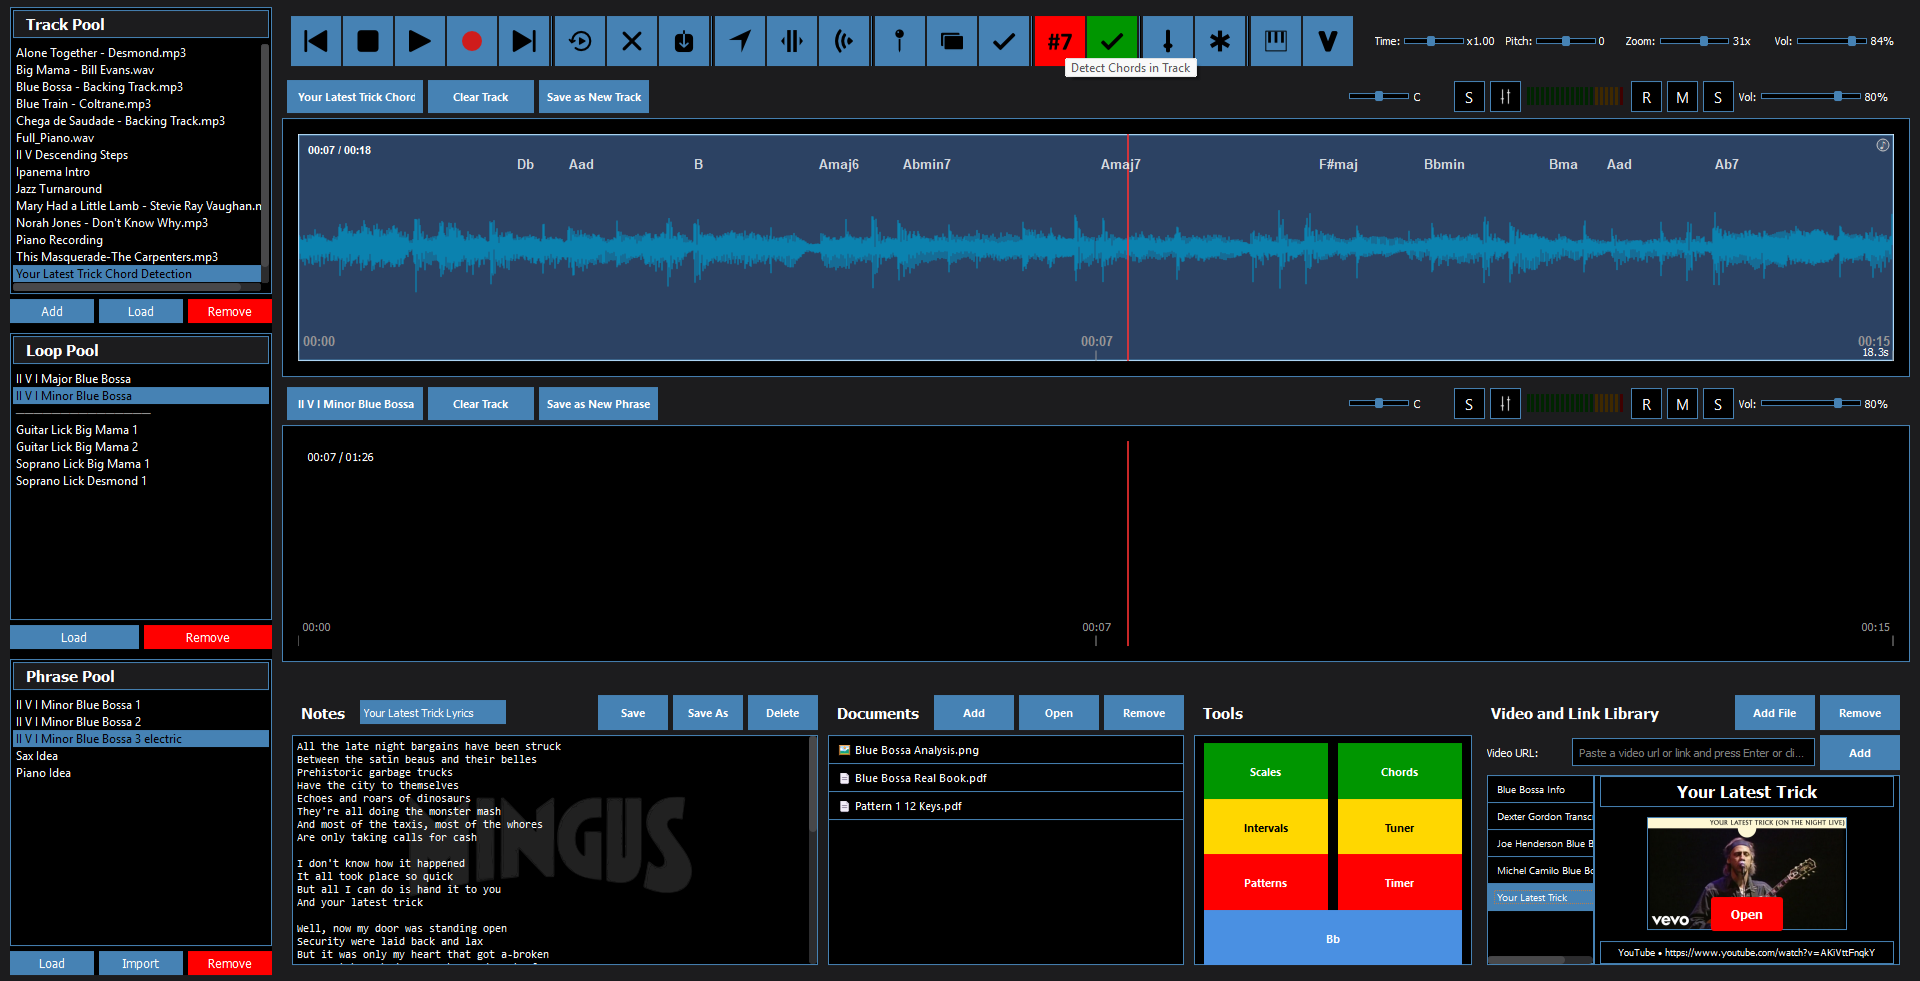Select Blue Train - Coltrane.mp3 in Track Pool

[84, 104]
